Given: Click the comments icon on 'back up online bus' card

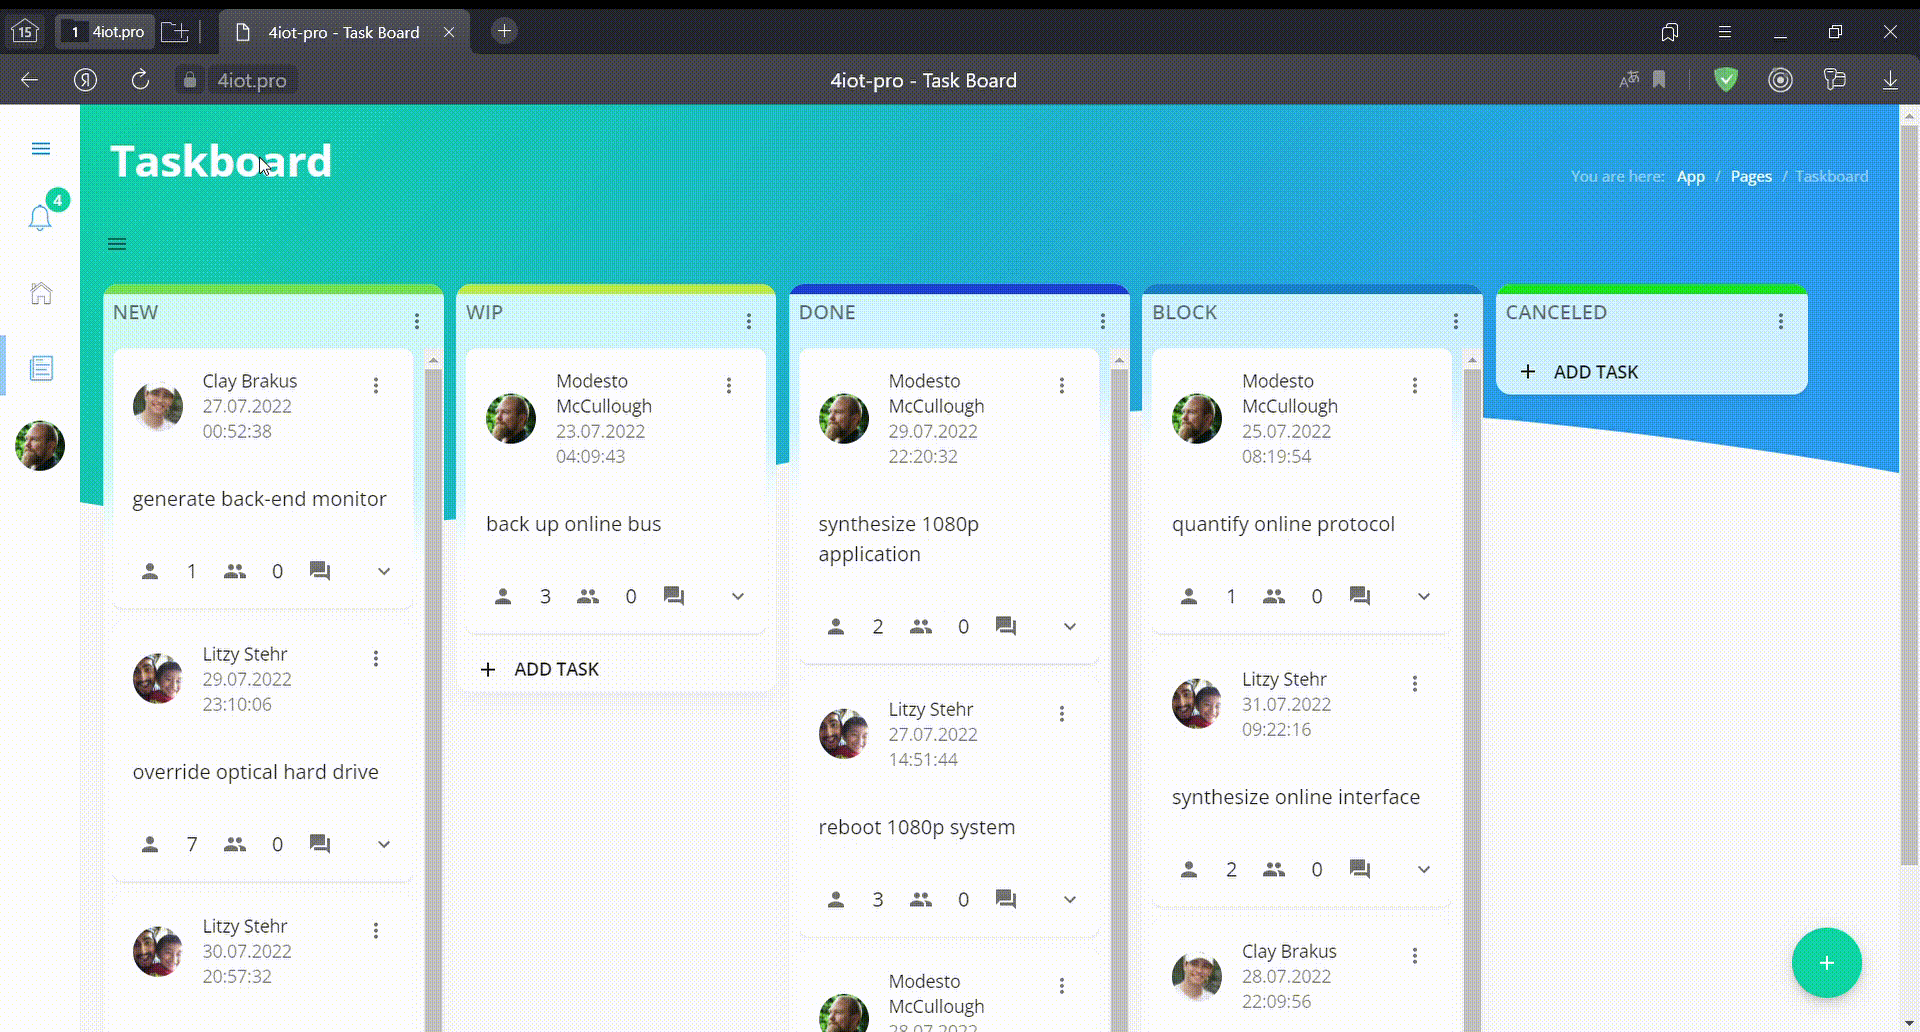Looking at the screenshot, I should coord(674,596).
